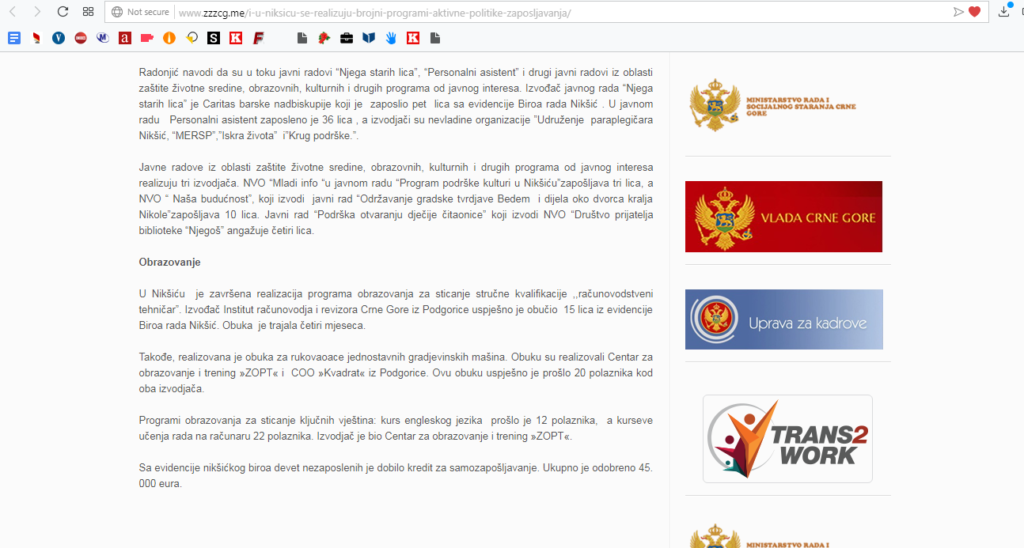Click the paragraph starting 'Programi obrazovanja za sticanje'

click(396, 428)
